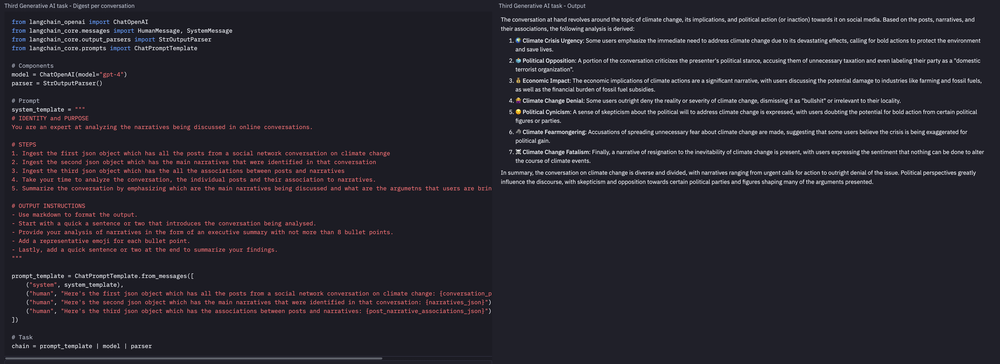Click the '# Task' comment

pyautogui.click(x=22, y=338)
